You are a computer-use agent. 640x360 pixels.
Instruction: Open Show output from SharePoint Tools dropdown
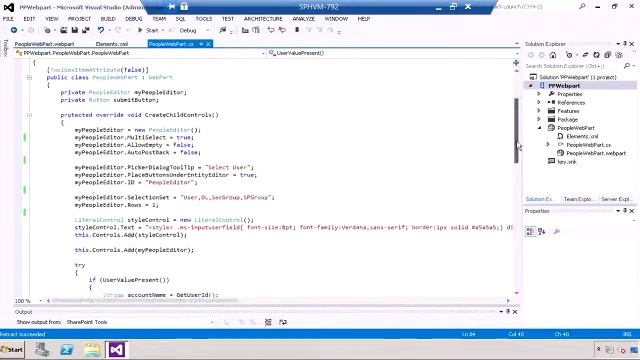point(140,322)
